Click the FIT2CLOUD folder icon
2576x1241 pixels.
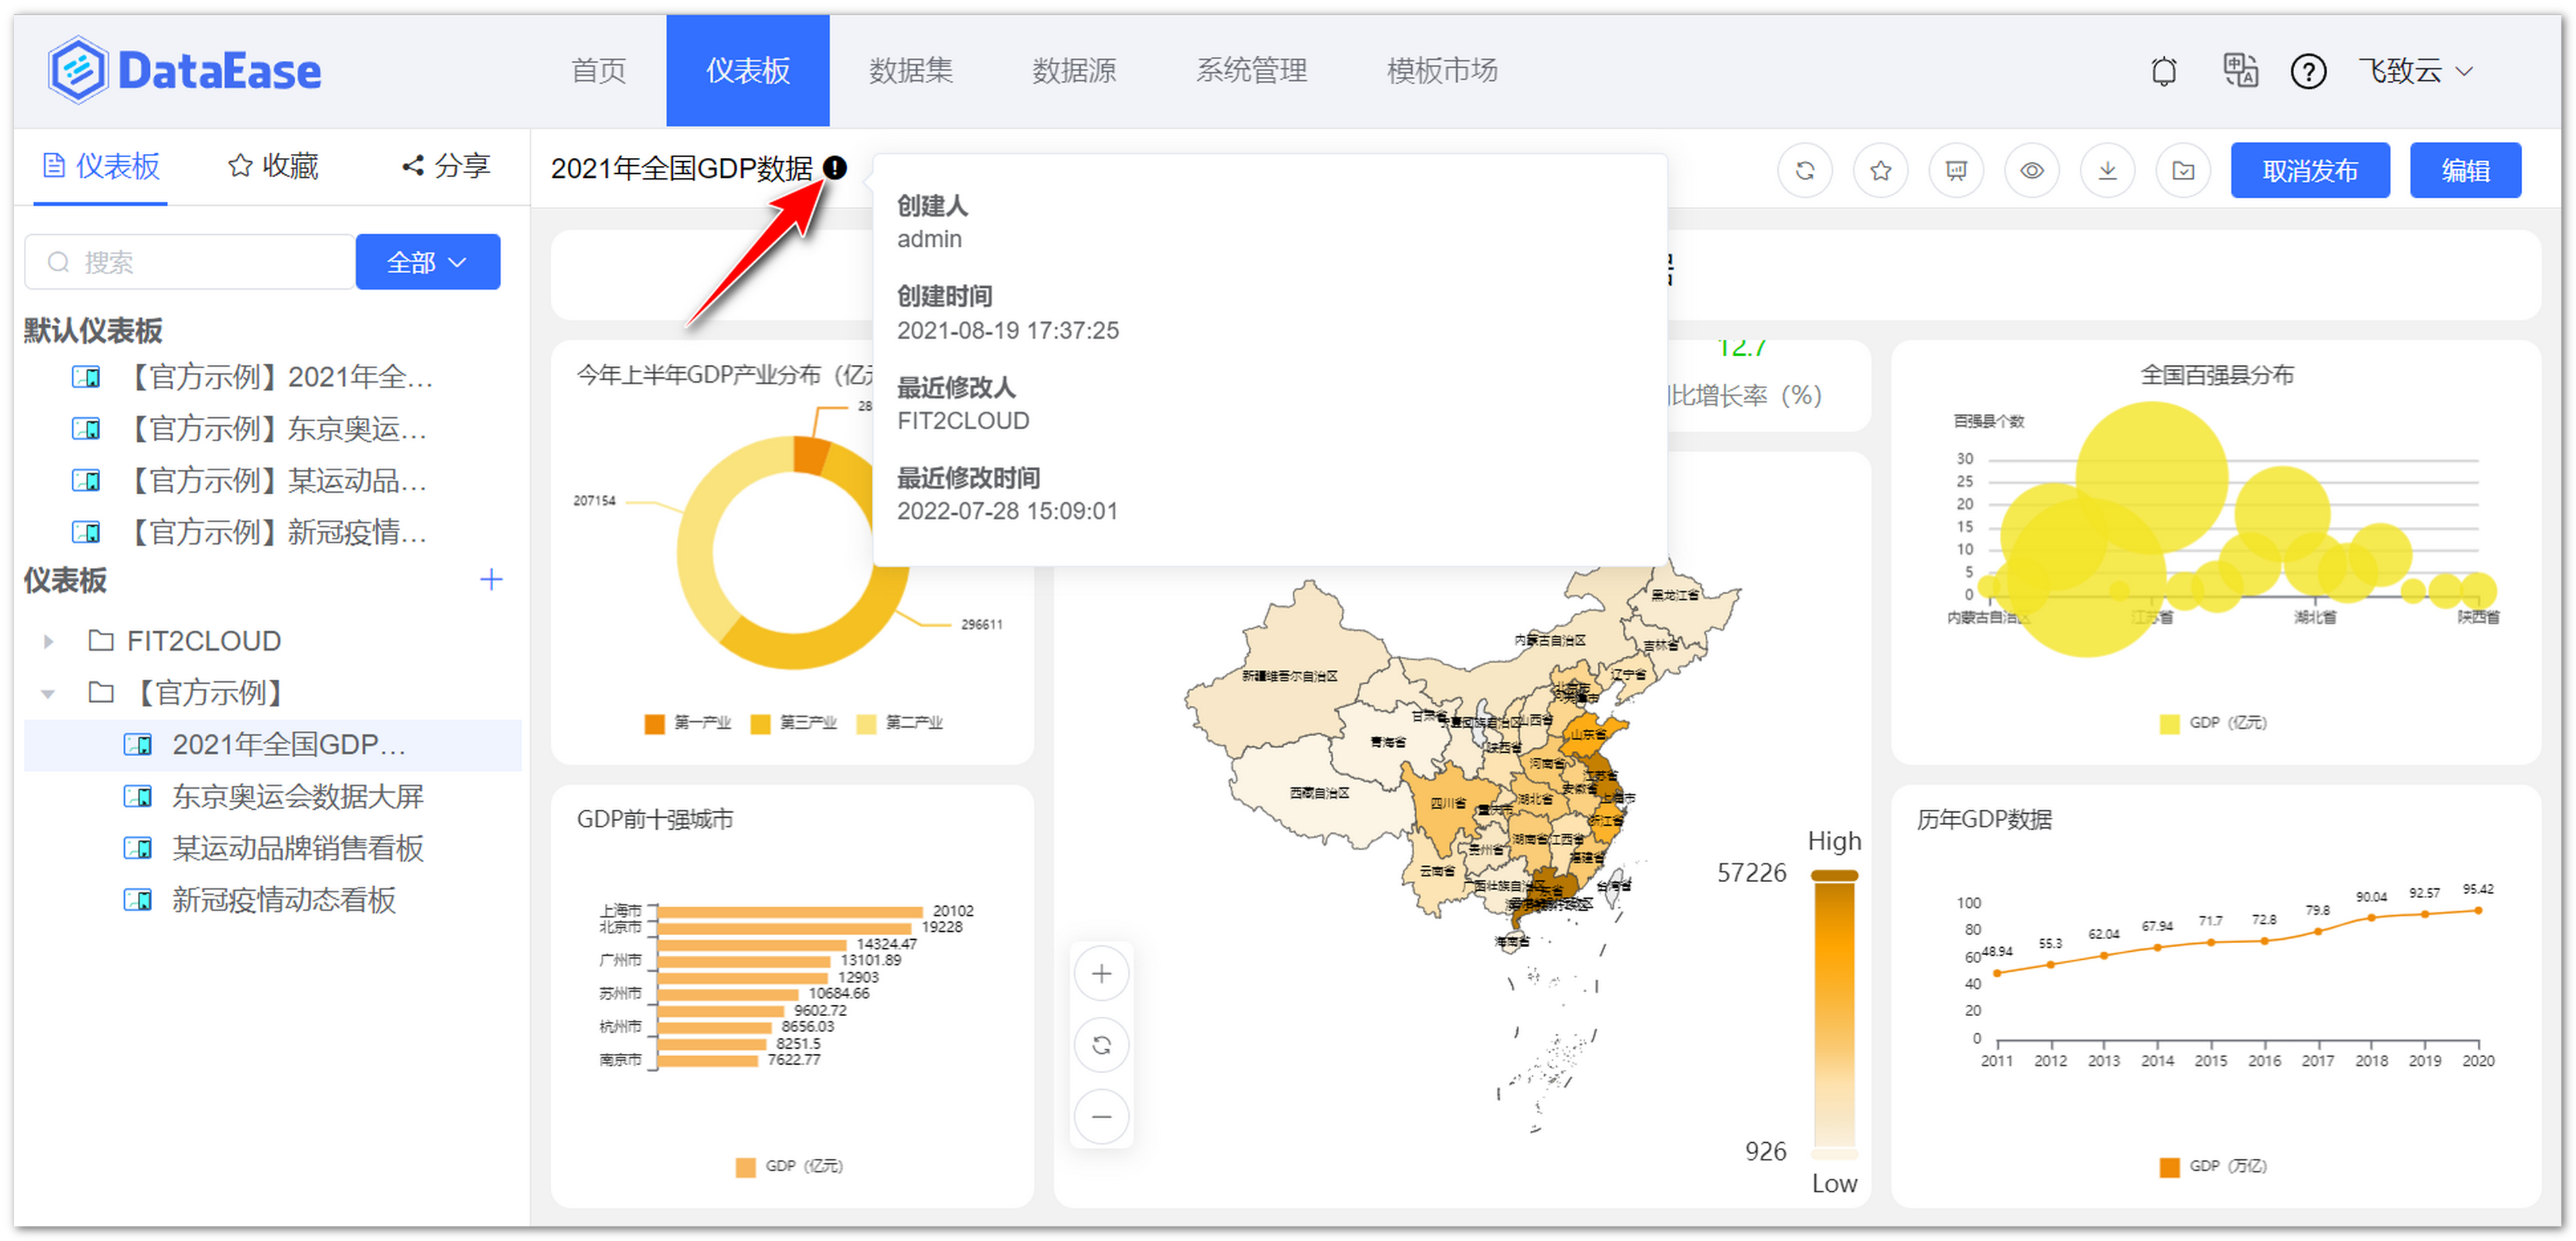[100, 640]
